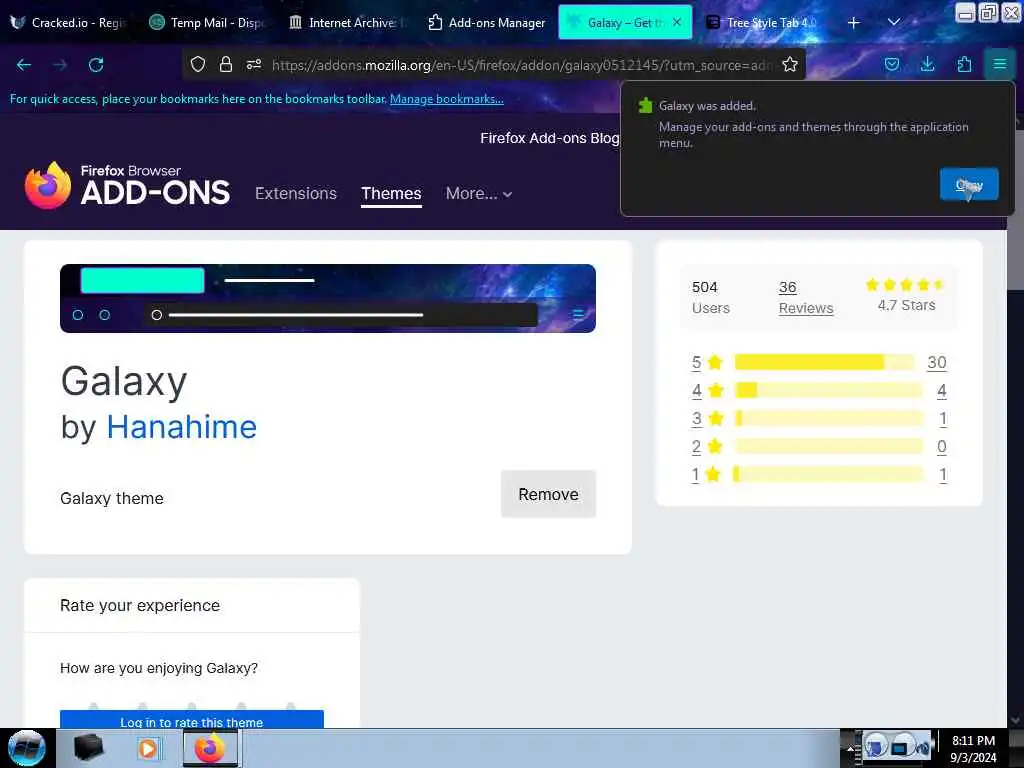Image resolution: width=1024 pixels, height=768 pixels.
Task: Open the Themes section
Action: [391, 193]
